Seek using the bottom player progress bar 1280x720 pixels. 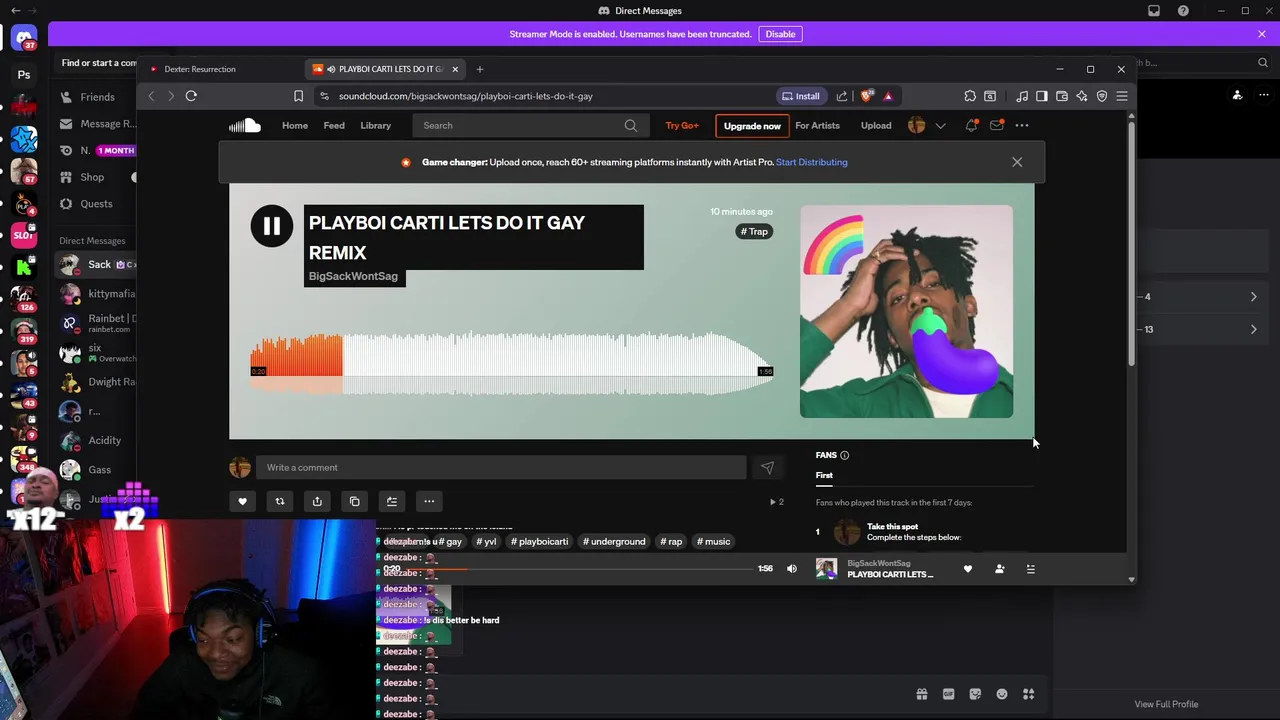pyautogui.click(x=578, y=569)
